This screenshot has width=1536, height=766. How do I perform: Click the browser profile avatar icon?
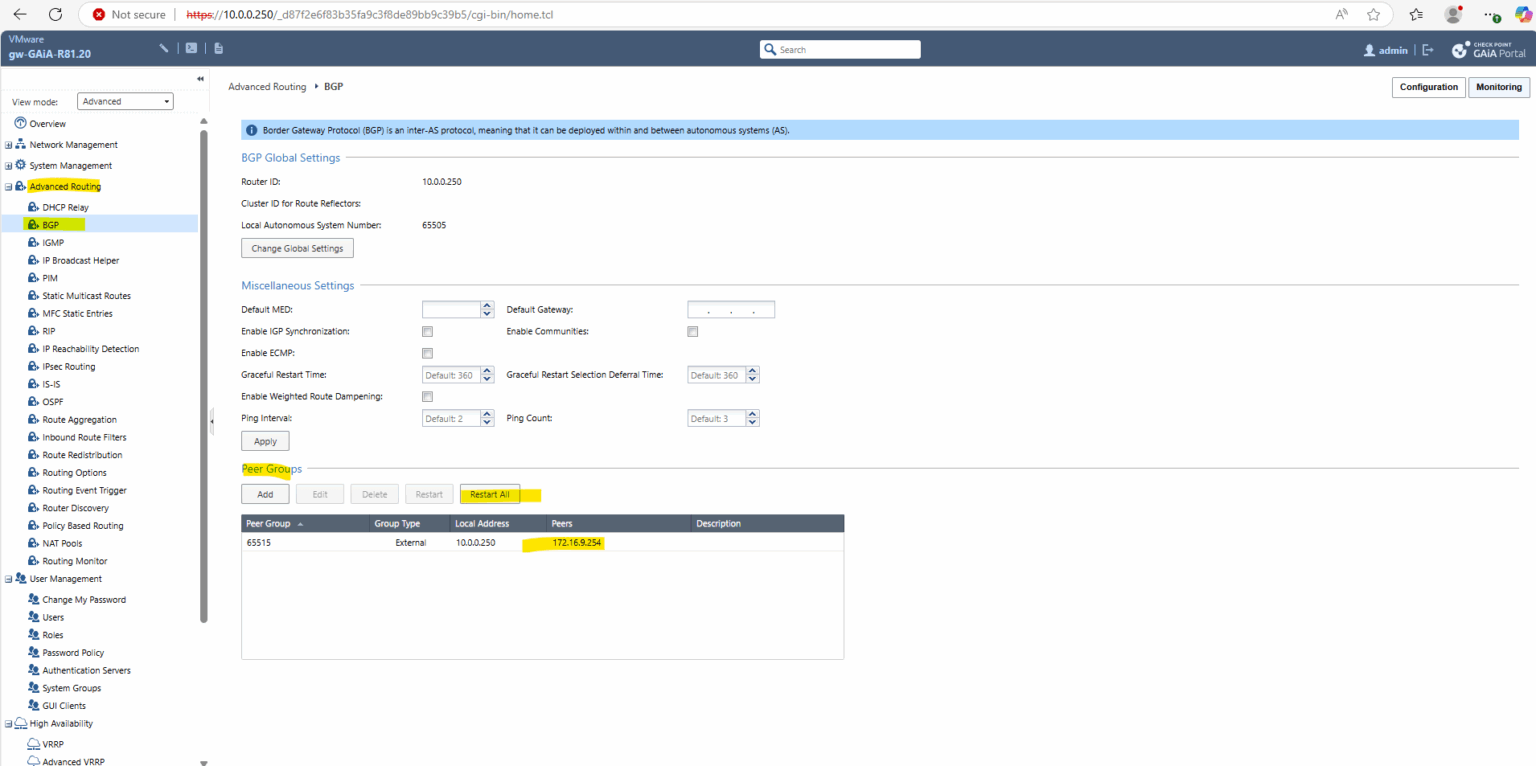pos(1453,14)
